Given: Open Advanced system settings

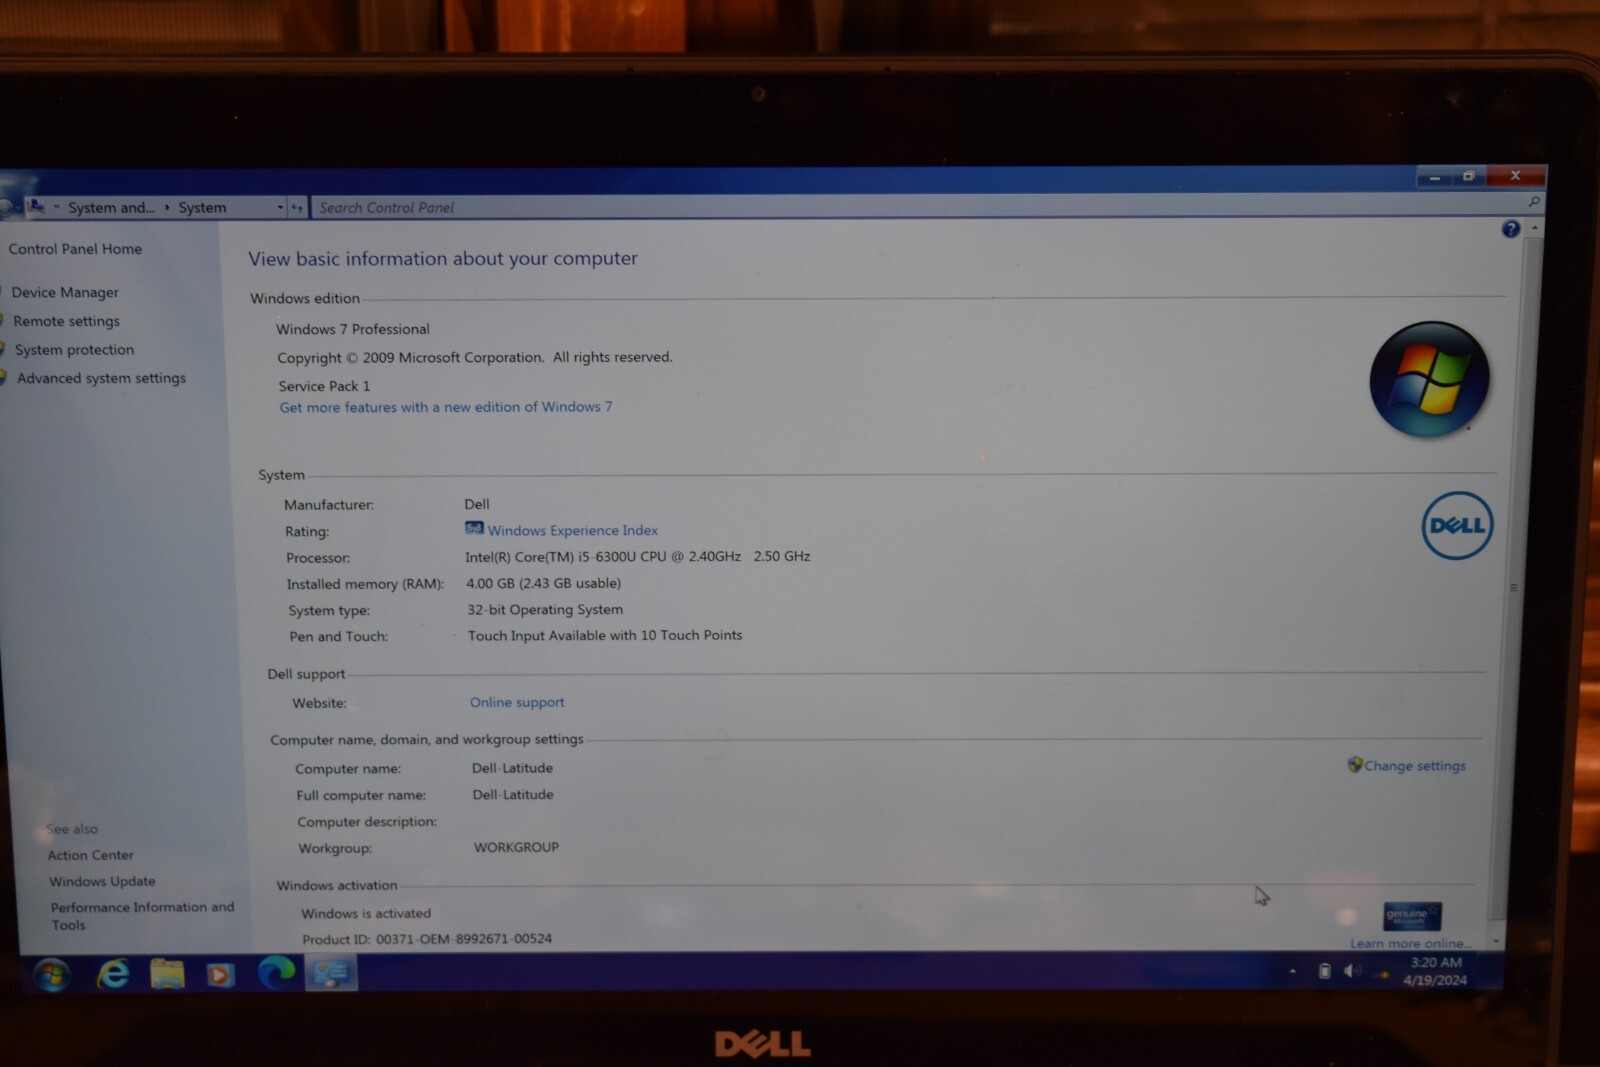Looking at the screenshot, I should tap(101, 378).
